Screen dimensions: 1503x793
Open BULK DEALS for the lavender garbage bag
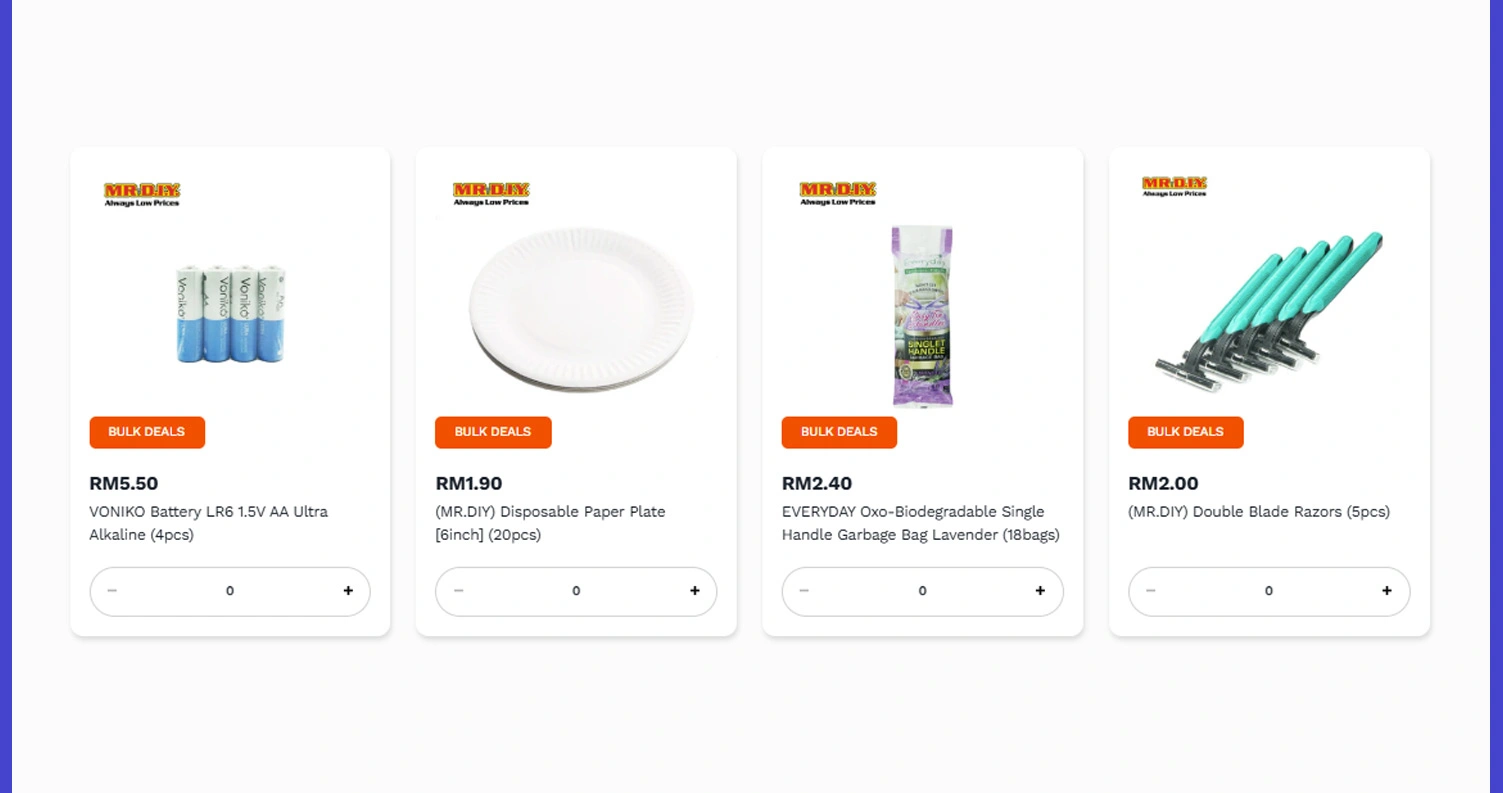(839, 432)
